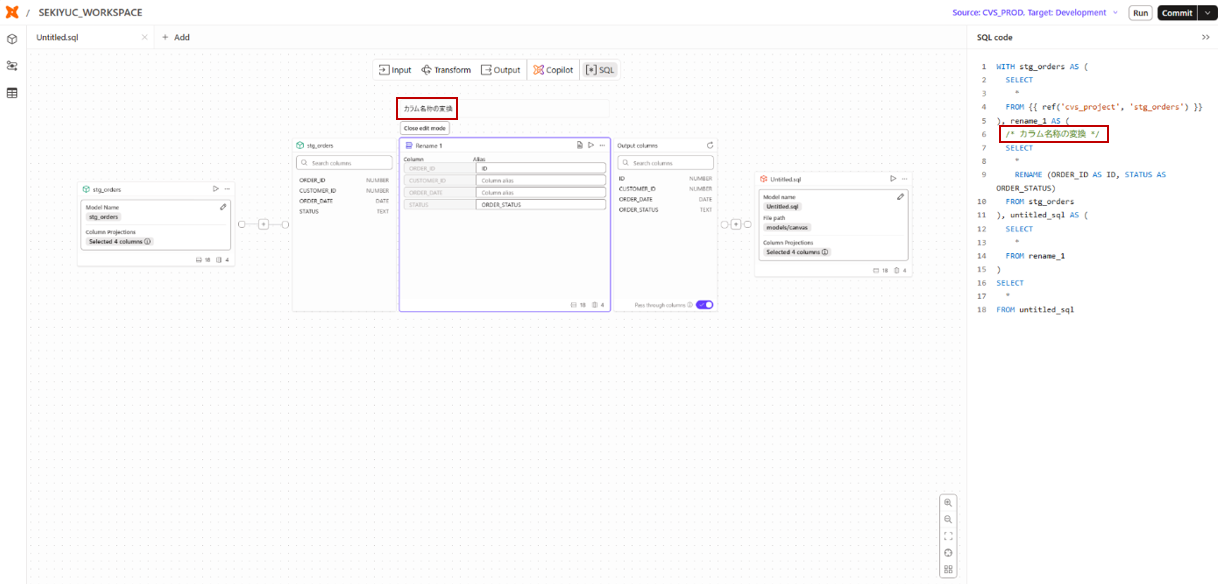
Task: Open more options on Untitled.sql node
Action: coord(903,178)
